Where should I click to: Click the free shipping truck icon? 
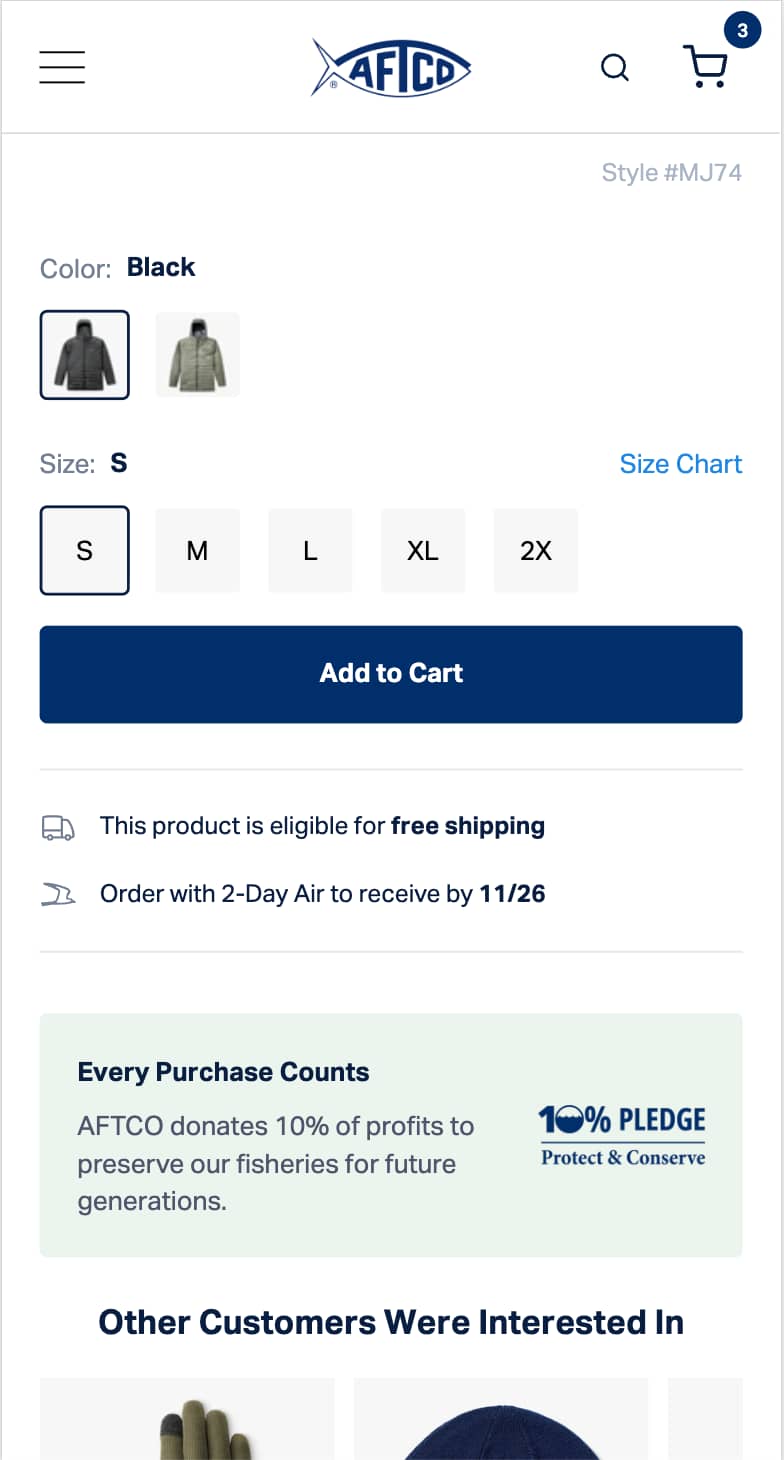tap(57, 827)
